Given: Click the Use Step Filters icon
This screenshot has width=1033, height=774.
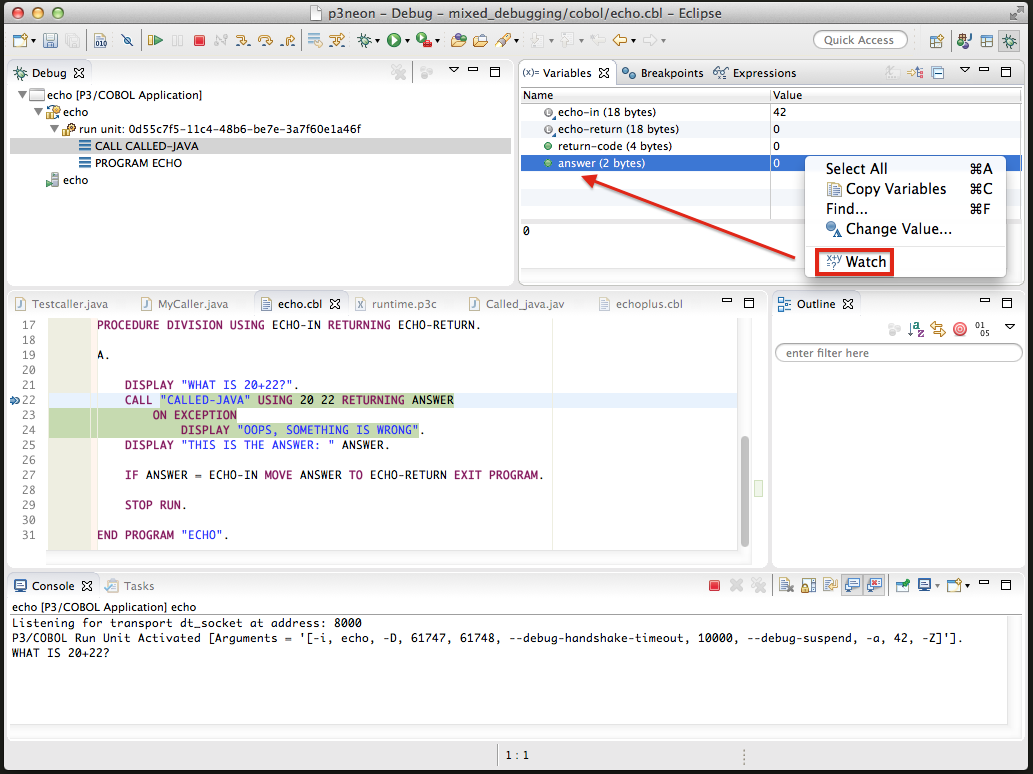Looking at the screenshot, I should (337, 41).
